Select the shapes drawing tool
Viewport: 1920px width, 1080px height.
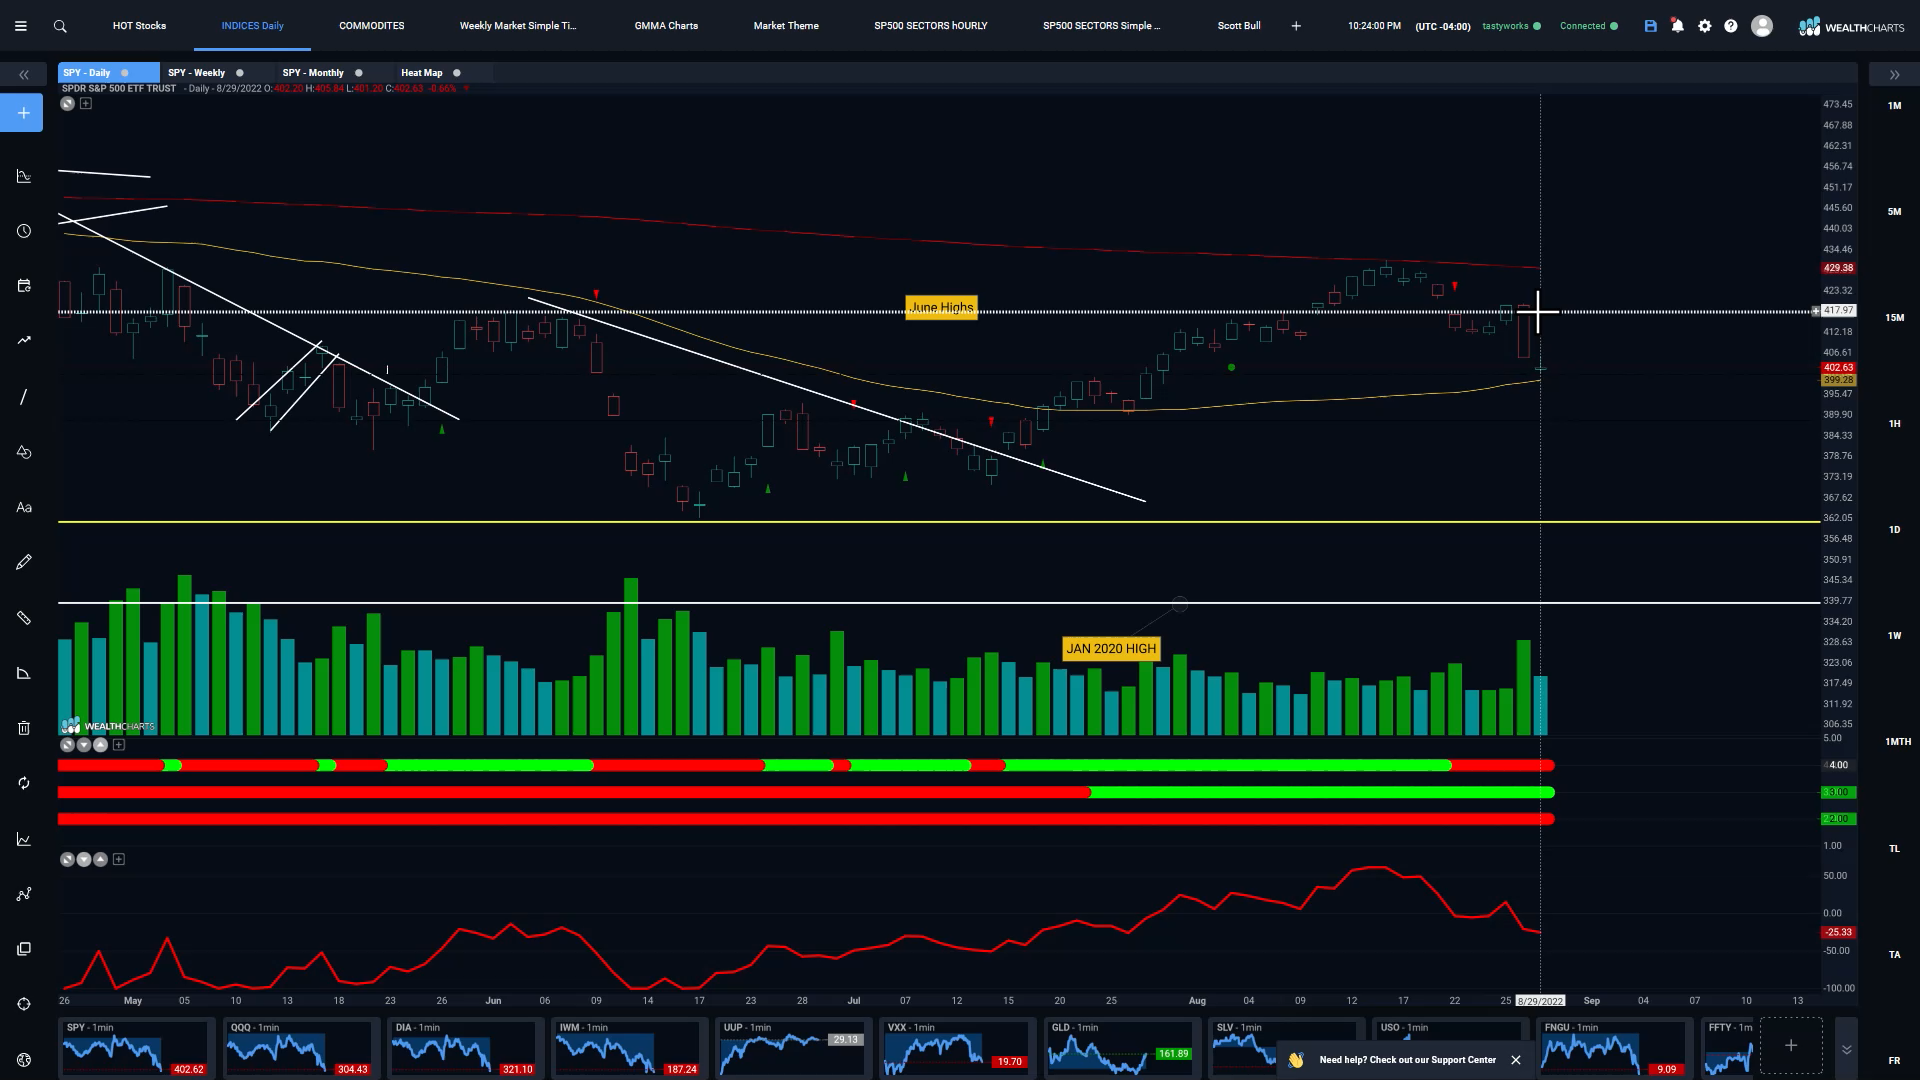[24, 452]
